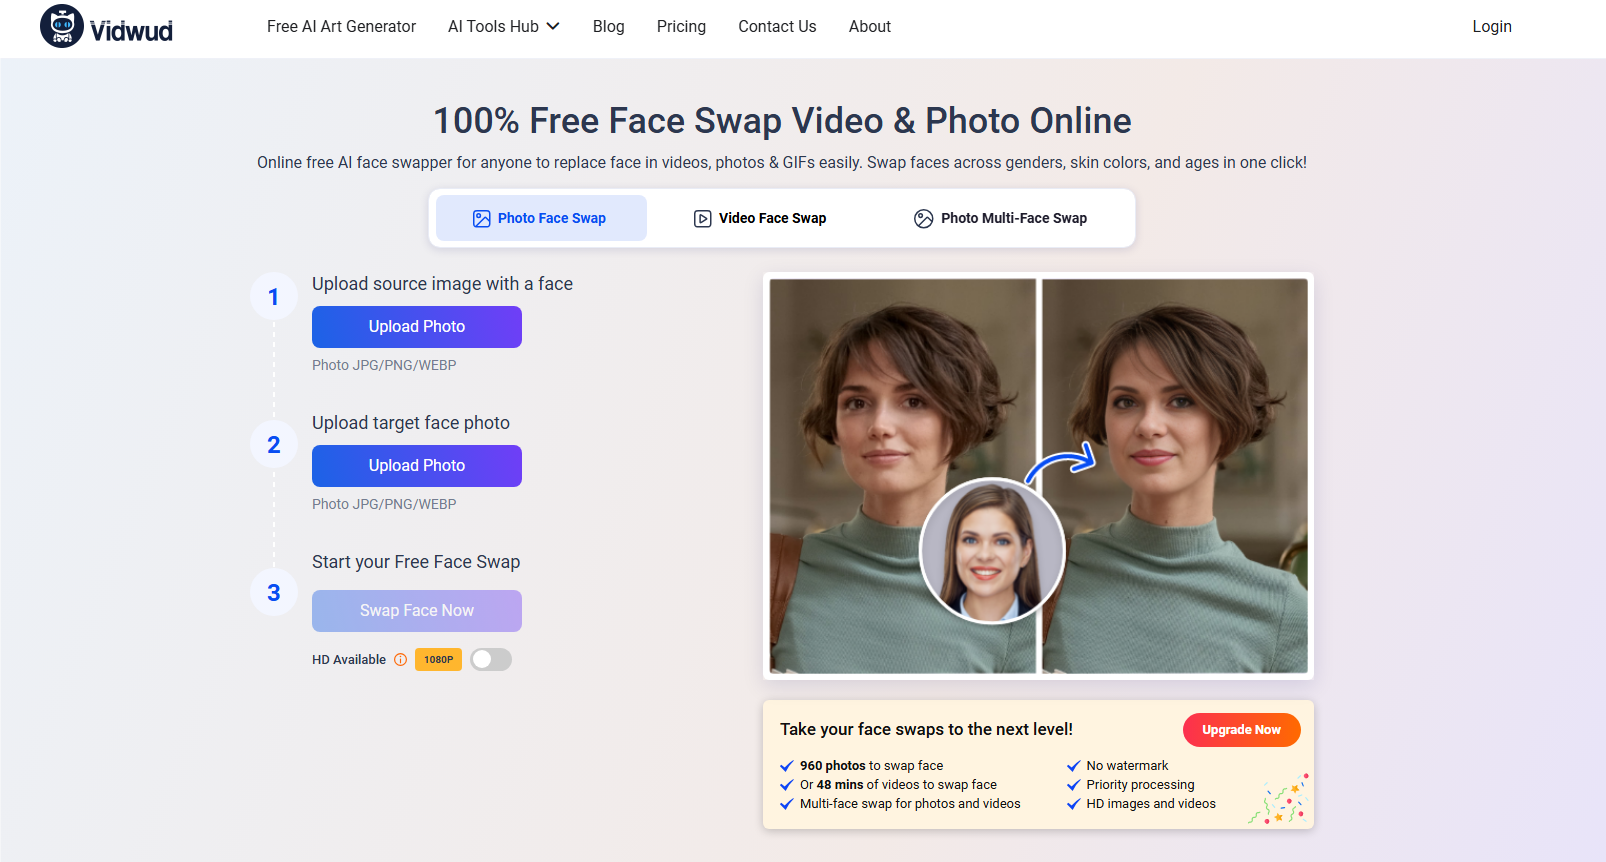
Task: Click the "No watermark" text
Action: (x=1127, y=766)
